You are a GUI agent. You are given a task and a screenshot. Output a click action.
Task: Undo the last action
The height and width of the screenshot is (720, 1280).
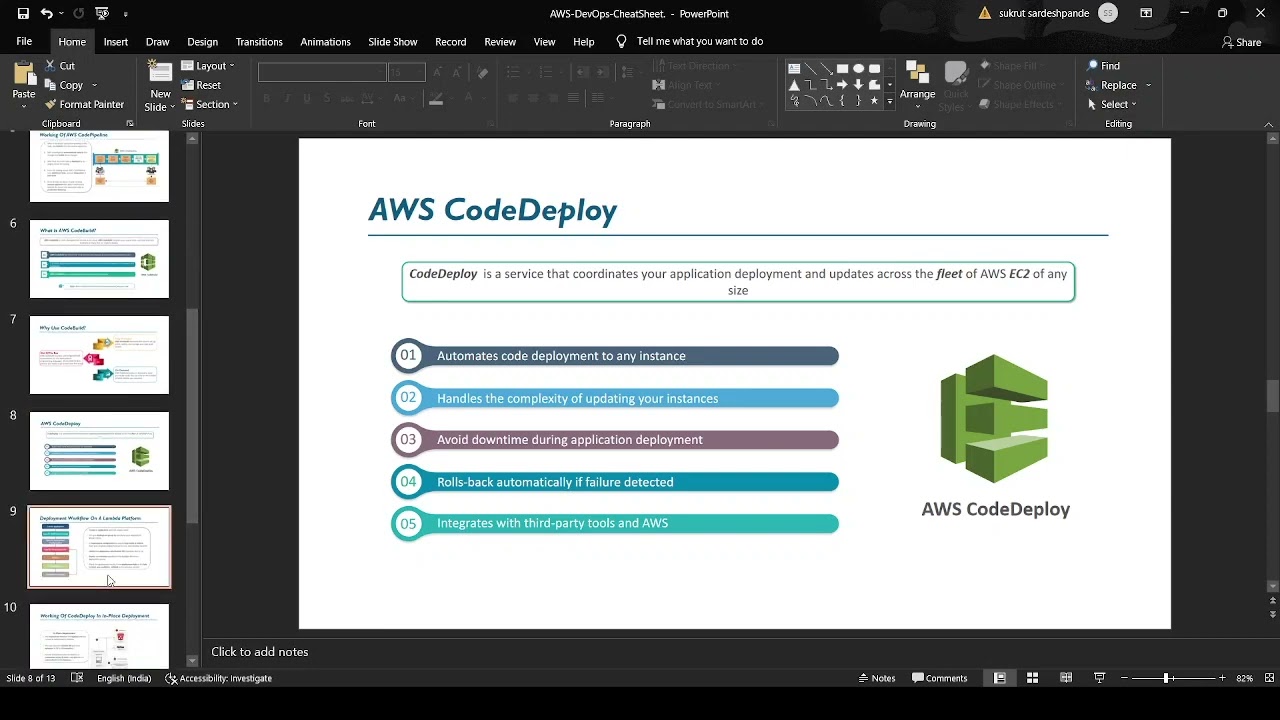tap(46, 13)
